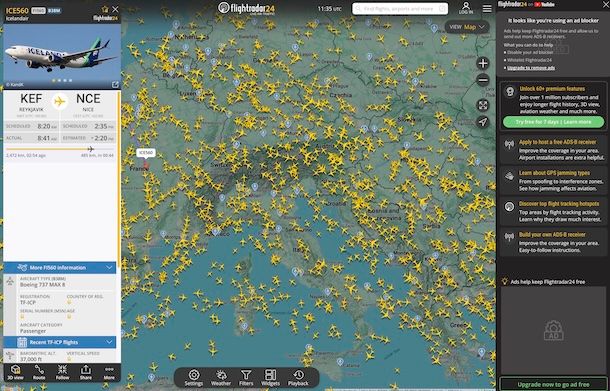610x391 pixels.
Task: Click the Icelandair airline name
Action: click(x=17, y=18)
